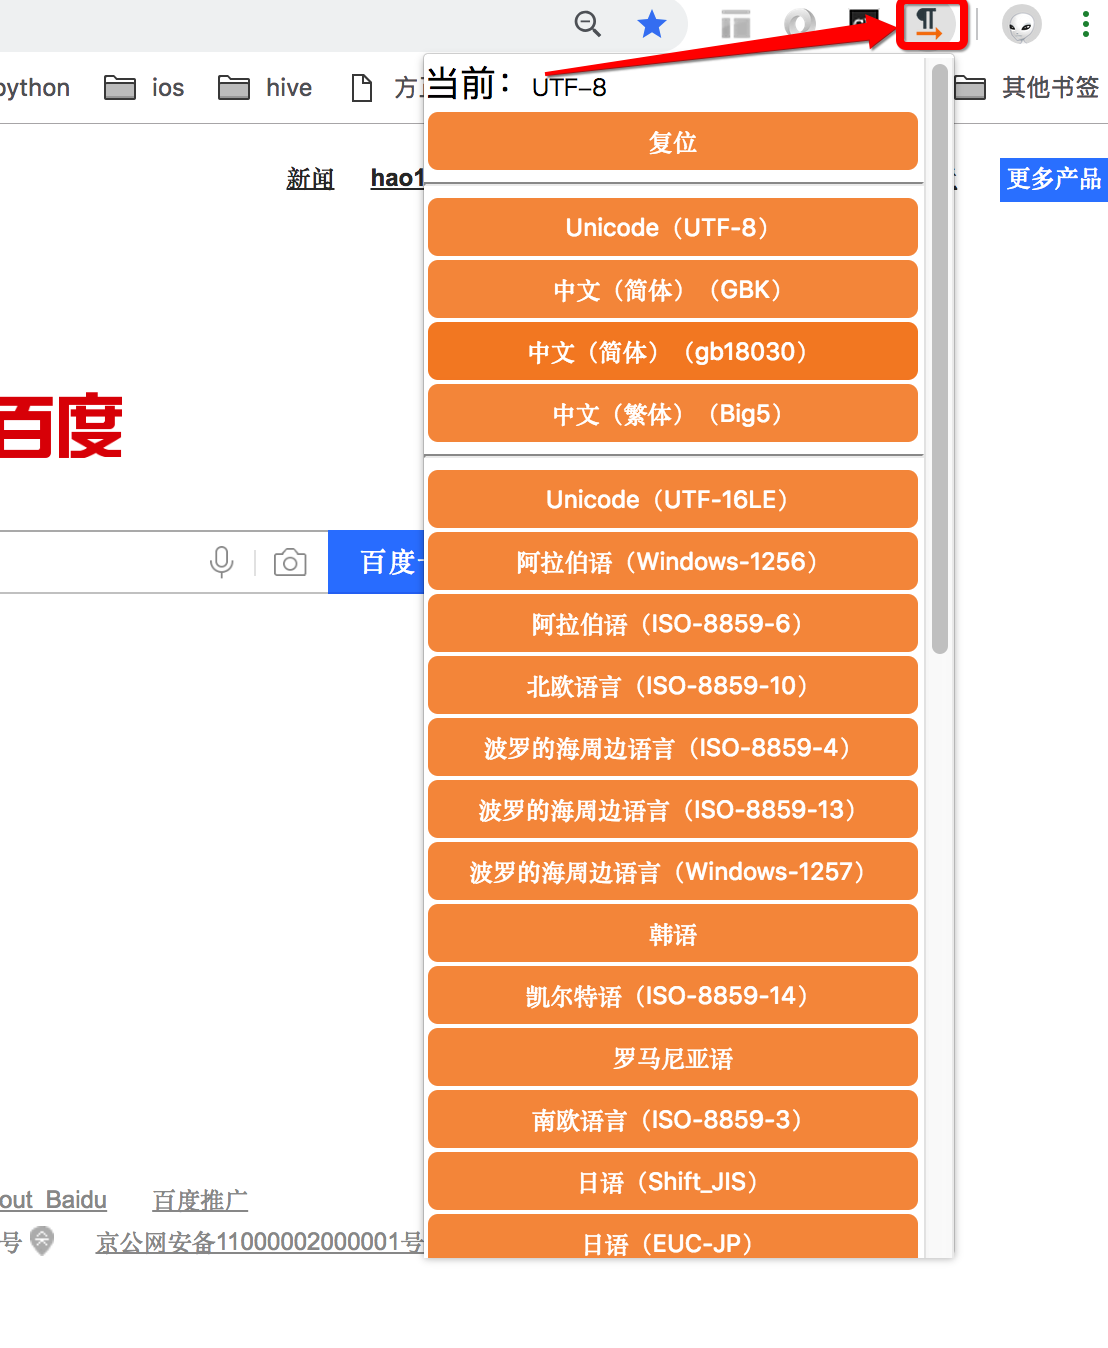Open the python bookmarks folder

[35, 88]
